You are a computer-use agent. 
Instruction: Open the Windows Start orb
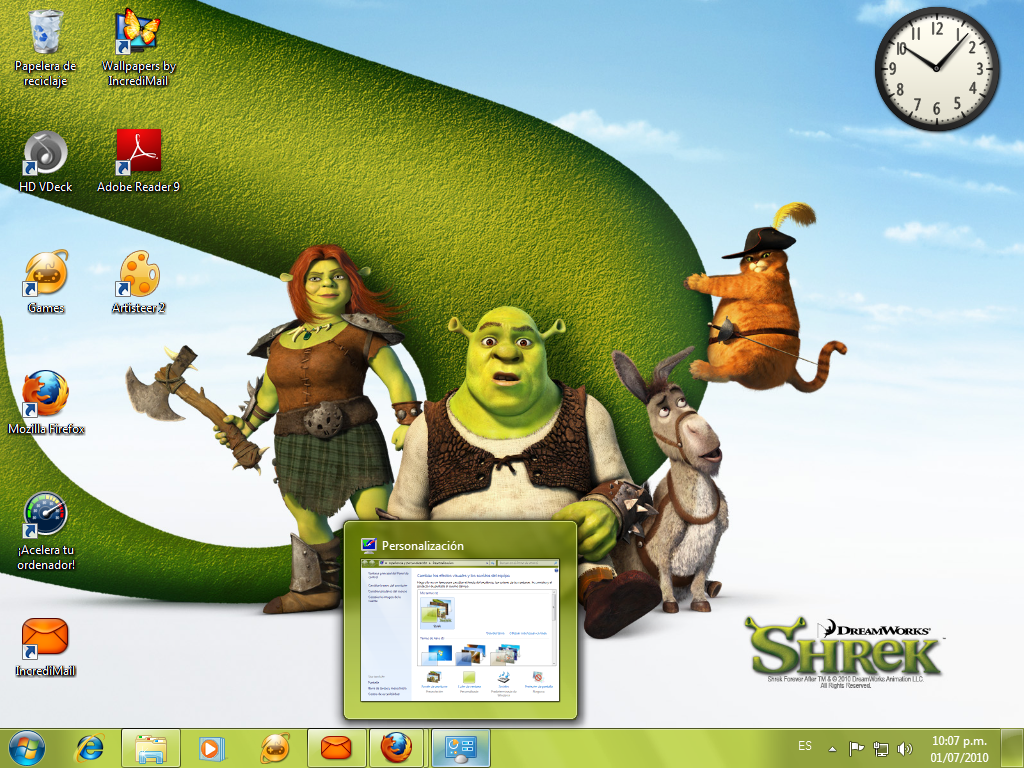(x=27, y=748)
